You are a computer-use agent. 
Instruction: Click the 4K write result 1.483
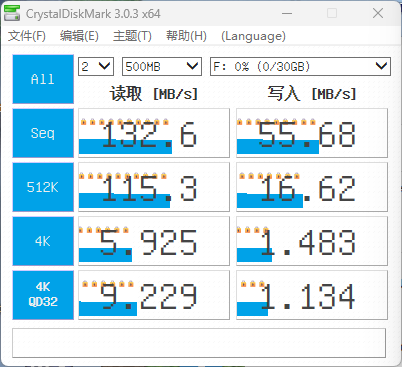(x=312, y=241)
